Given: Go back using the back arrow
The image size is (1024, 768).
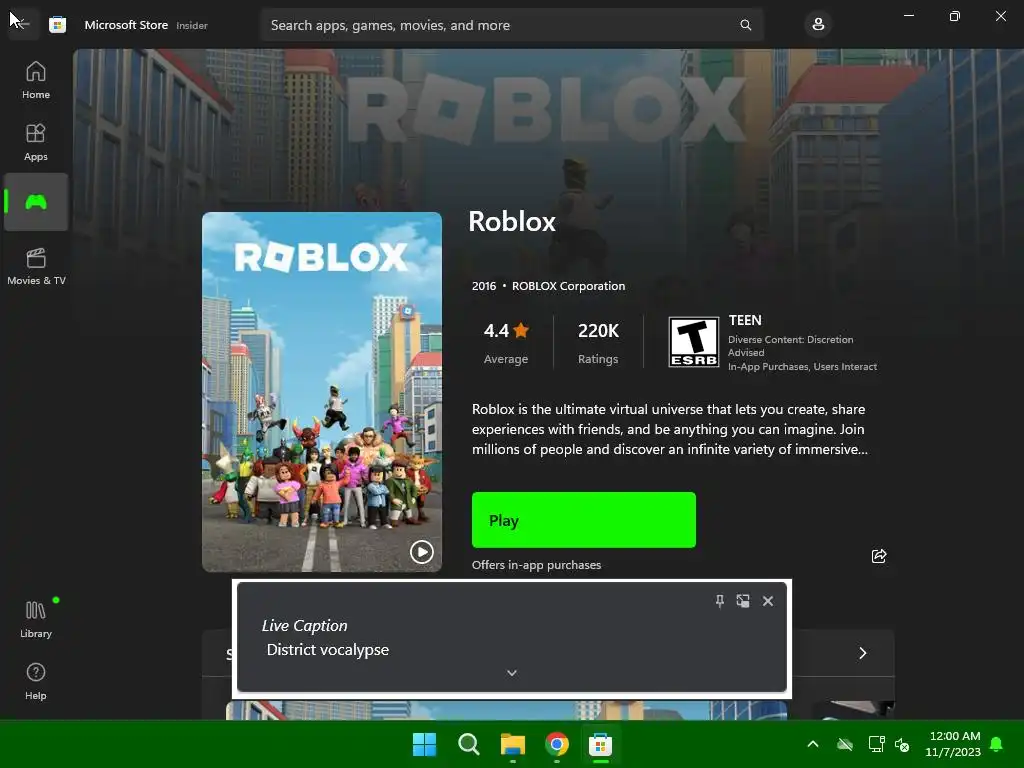Looking at the screenshot, I should 22,24.
